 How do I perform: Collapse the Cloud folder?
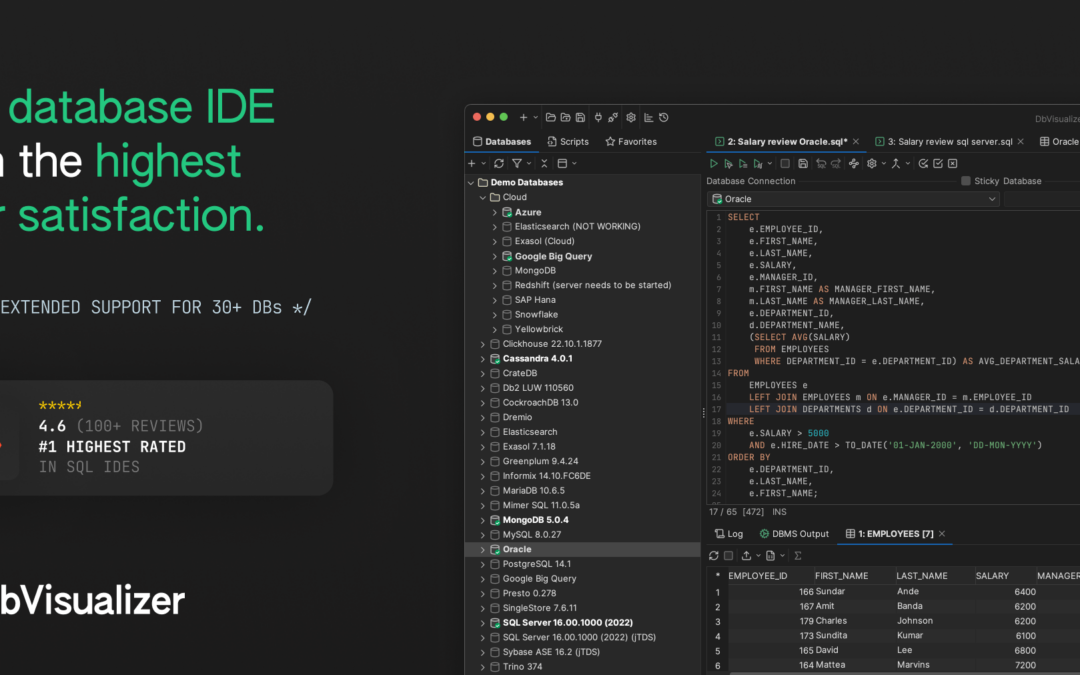(483, 198)
